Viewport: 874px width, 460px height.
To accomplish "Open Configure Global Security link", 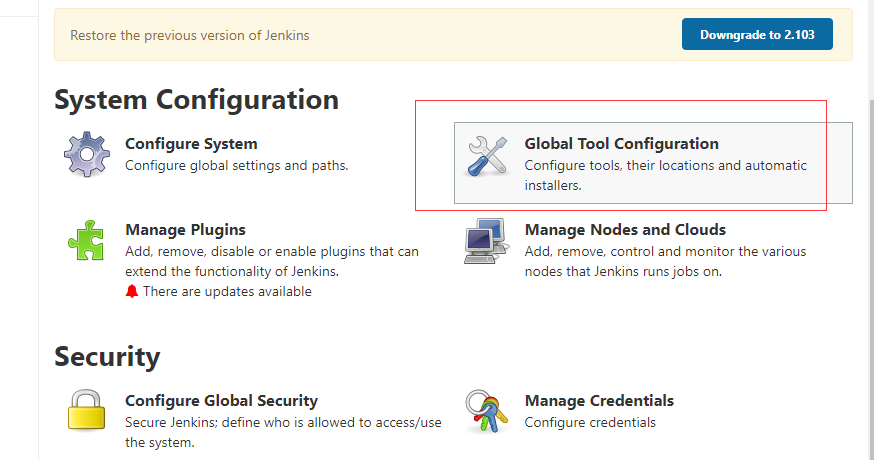I will (x=221, y=400).
